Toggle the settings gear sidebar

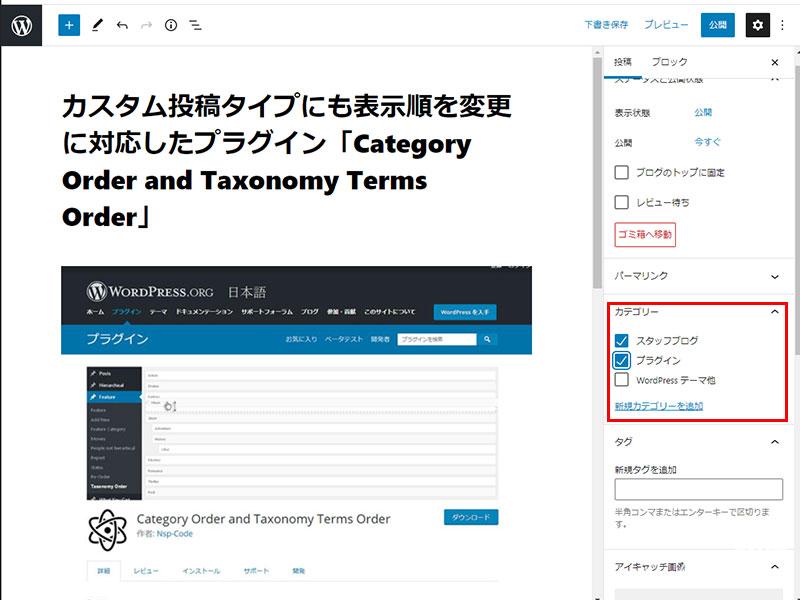[x=757, y=25]
